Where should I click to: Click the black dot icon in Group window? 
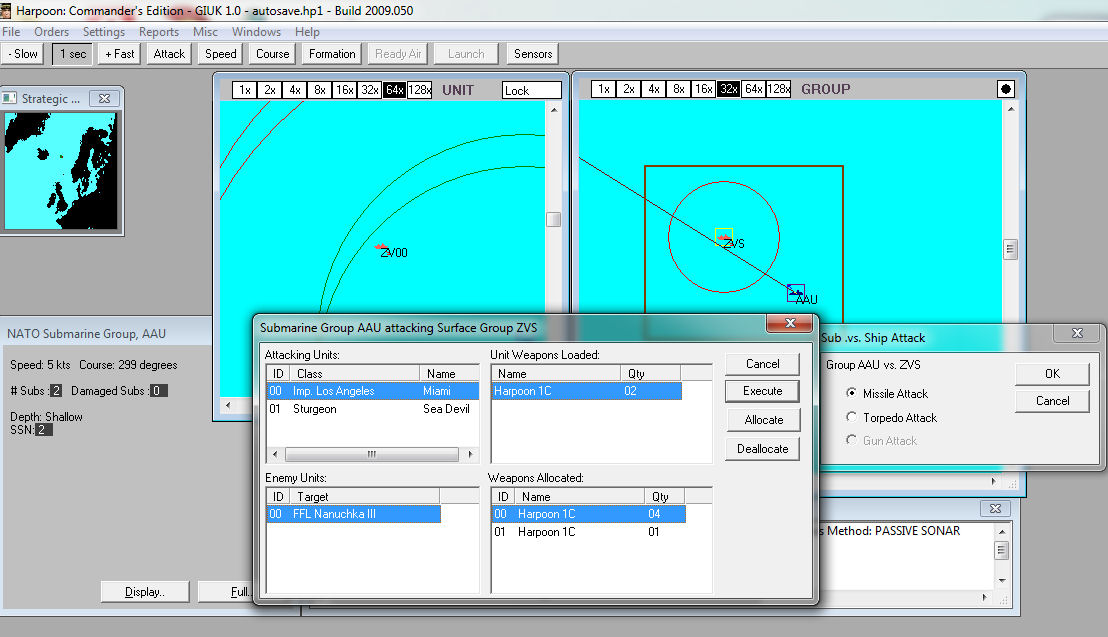tap(1006, 89)
